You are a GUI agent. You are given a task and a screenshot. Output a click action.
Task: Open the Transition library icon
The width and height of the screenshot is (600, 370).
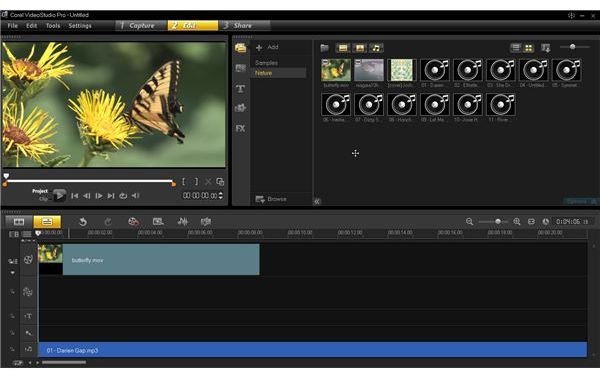tap(240, 68)
